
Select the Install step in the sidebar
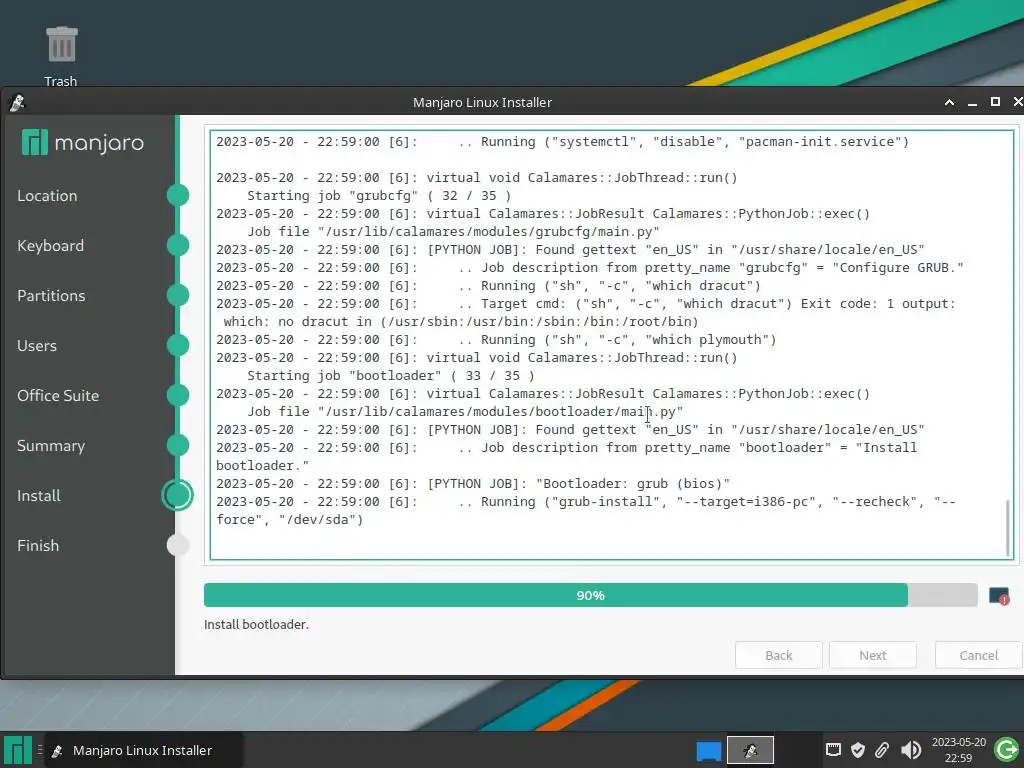tap(39, 496)
